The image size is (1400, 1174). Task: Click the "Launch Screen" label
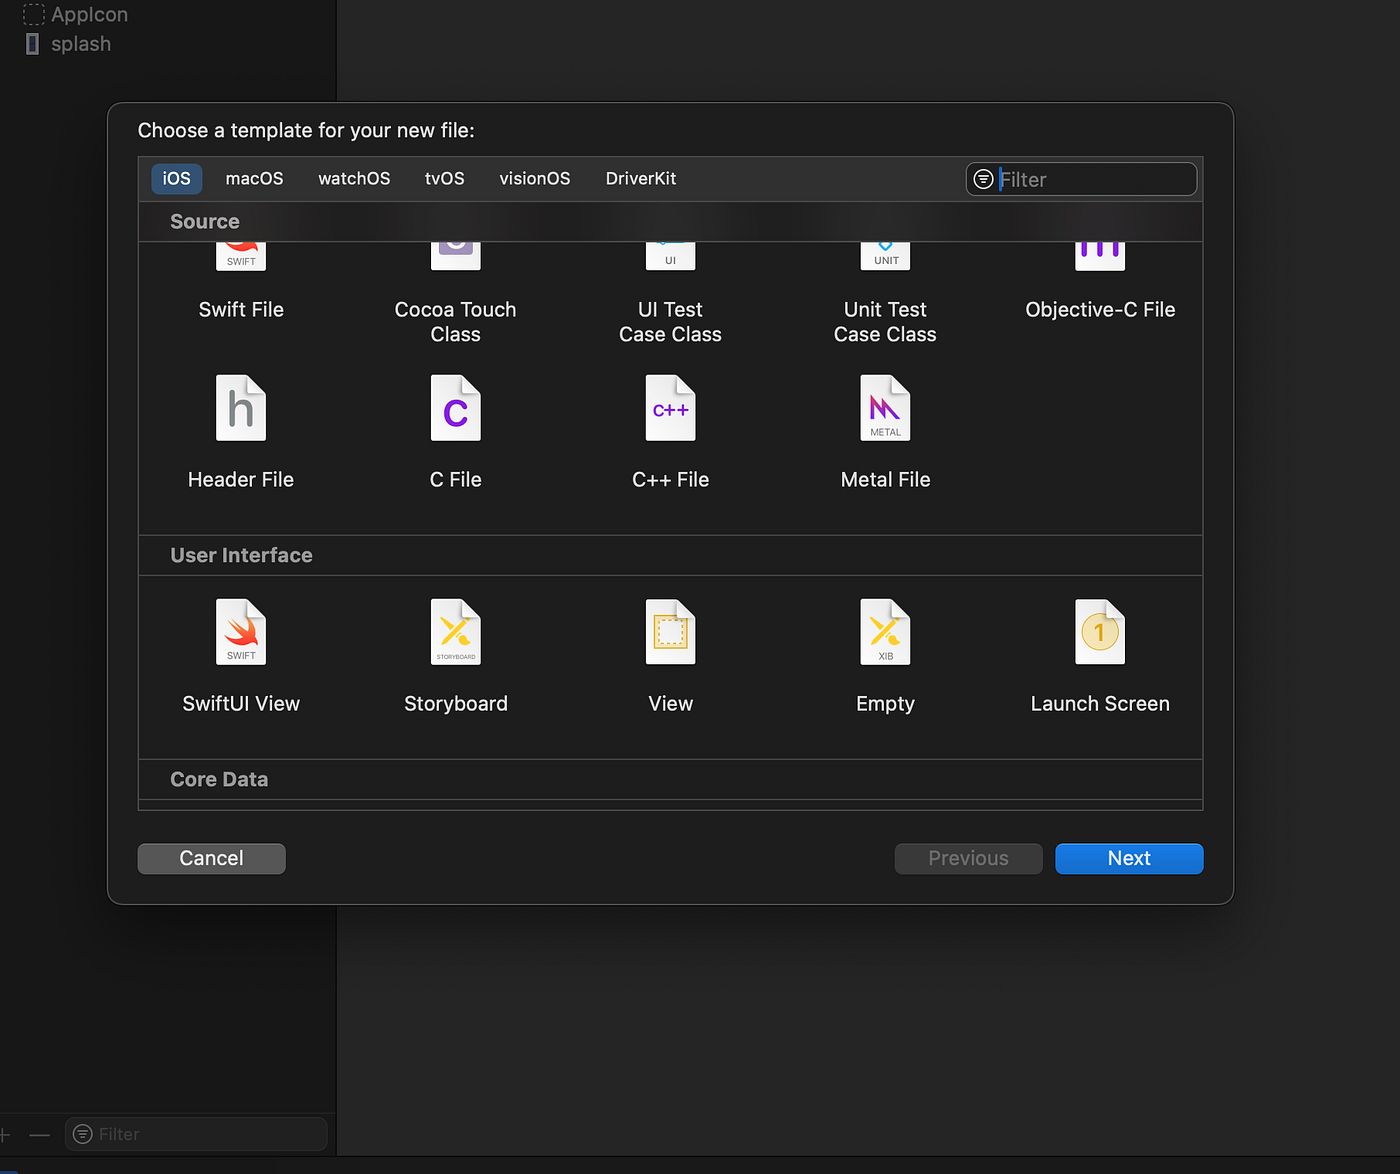coord(1100,704)
